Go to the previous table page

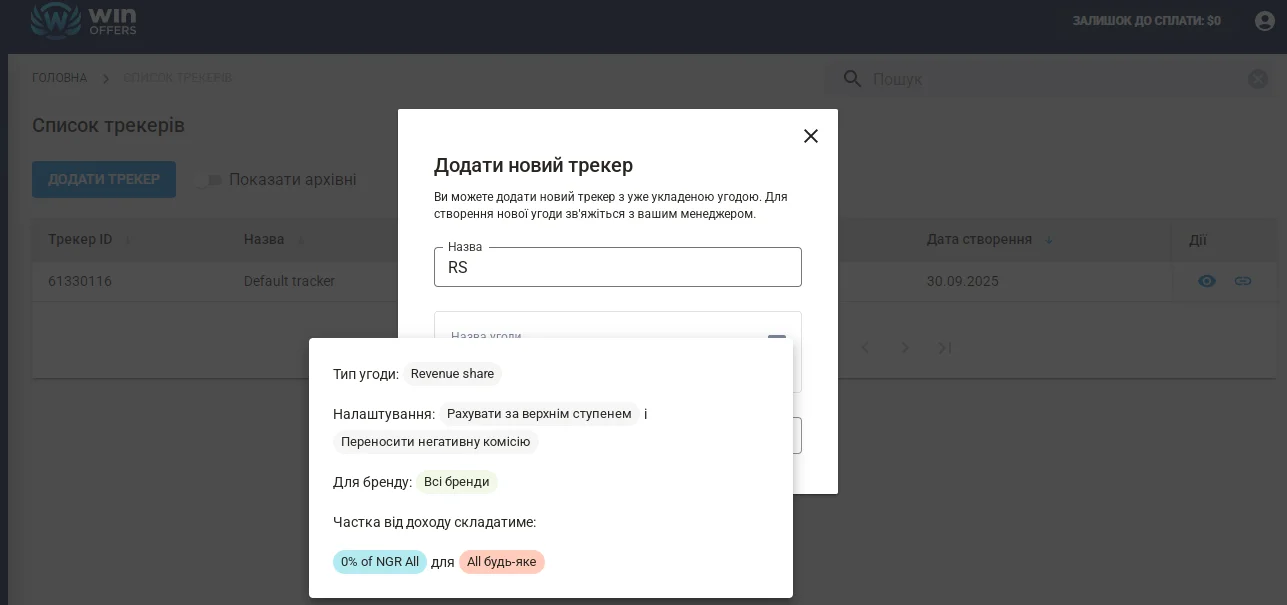point(866,347)
